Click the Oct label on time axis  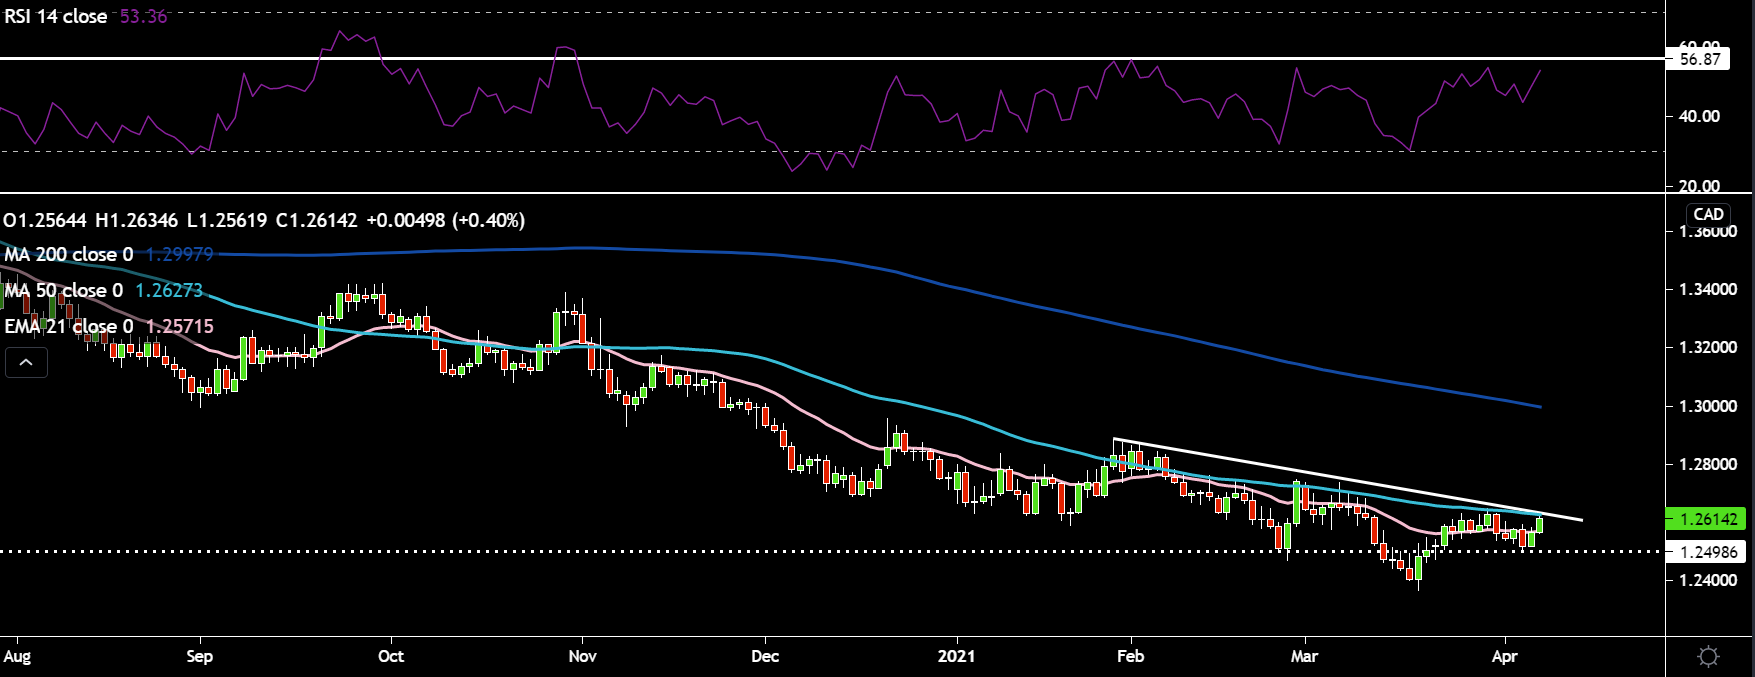391,657
